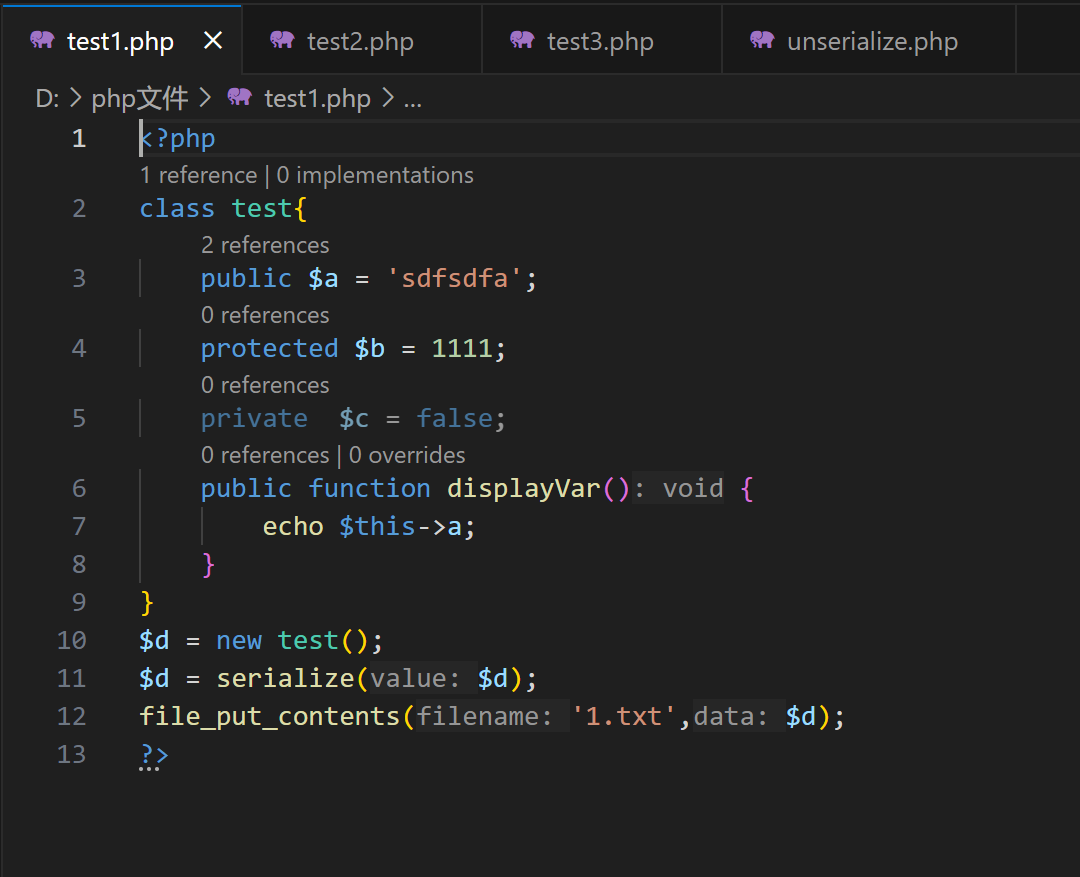Click the 'echo' keyword on line 7
The height and width of the screenshot is (877, 1080).
click(293, 527)
